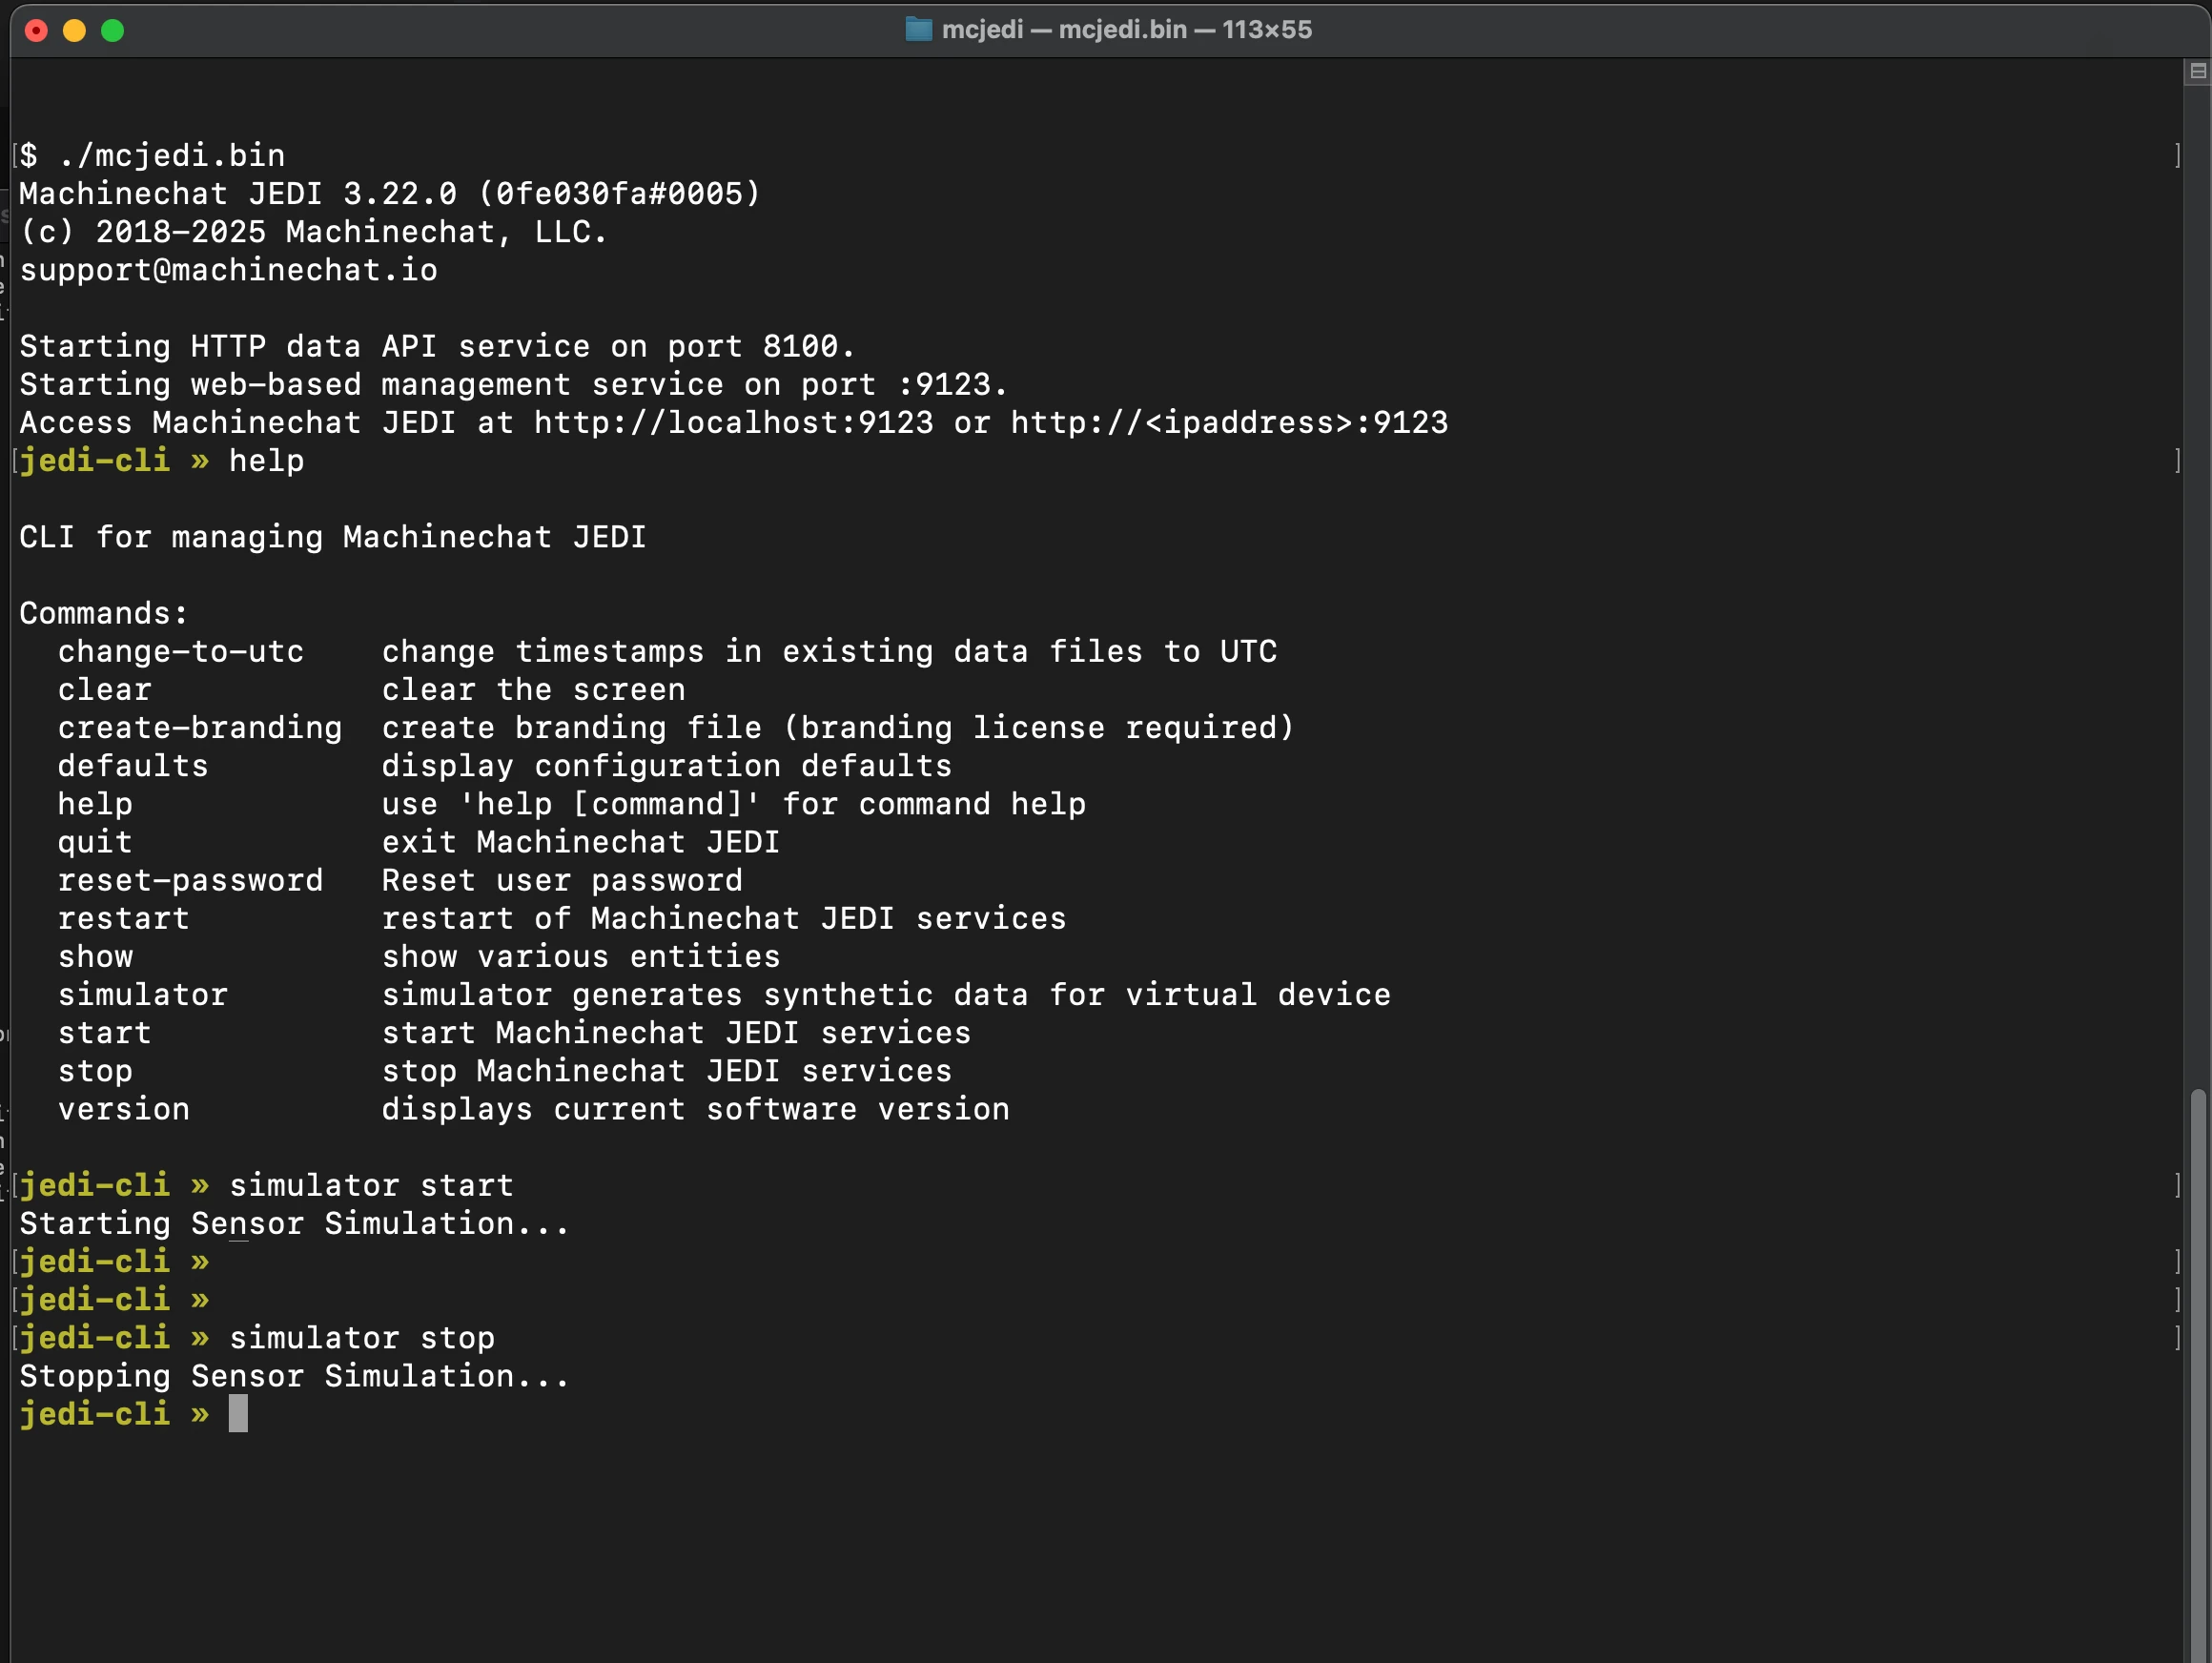Click the red close window button

[36, 30]
